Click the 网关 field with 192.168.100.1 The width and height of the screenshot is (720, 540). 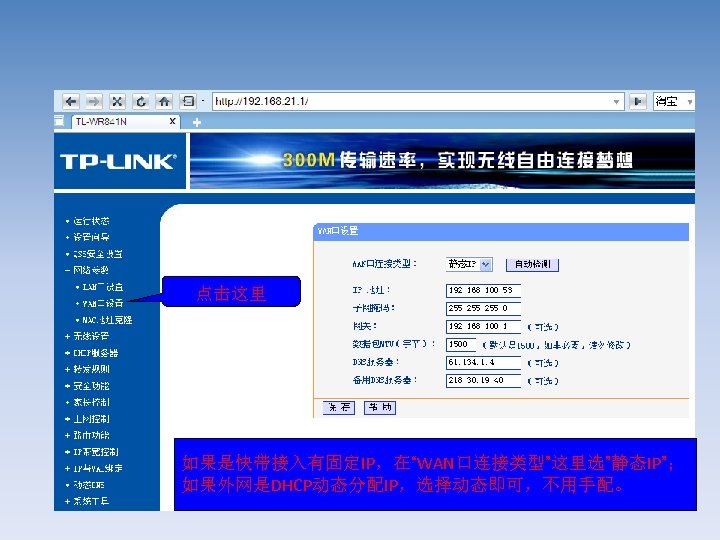coord(483,326)
